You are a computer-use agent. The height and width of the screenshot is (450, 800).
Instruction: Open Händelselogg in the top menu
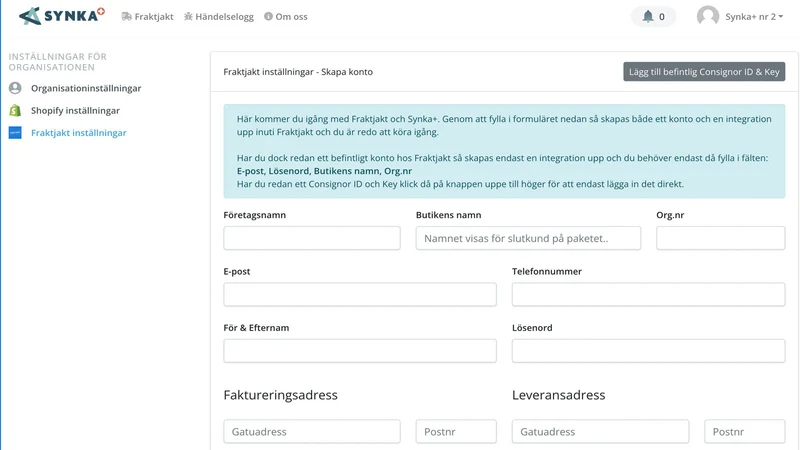[x=224, y=17]
